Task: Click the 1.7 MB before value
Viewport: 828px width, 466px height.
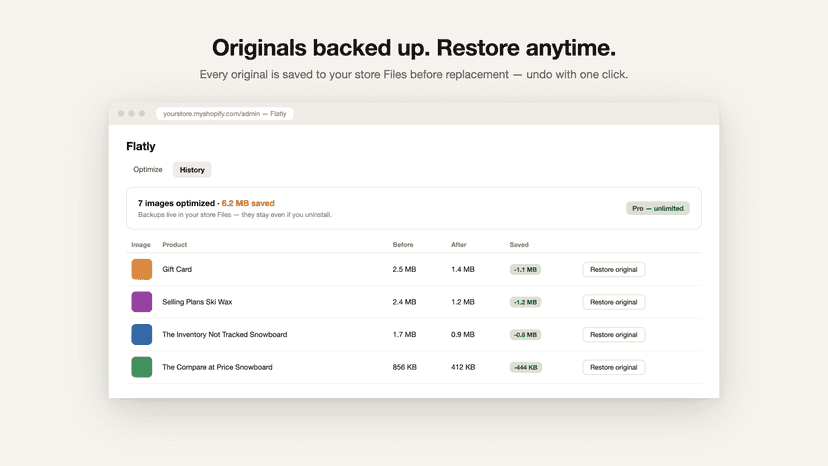Action: (x=404, y=334)
